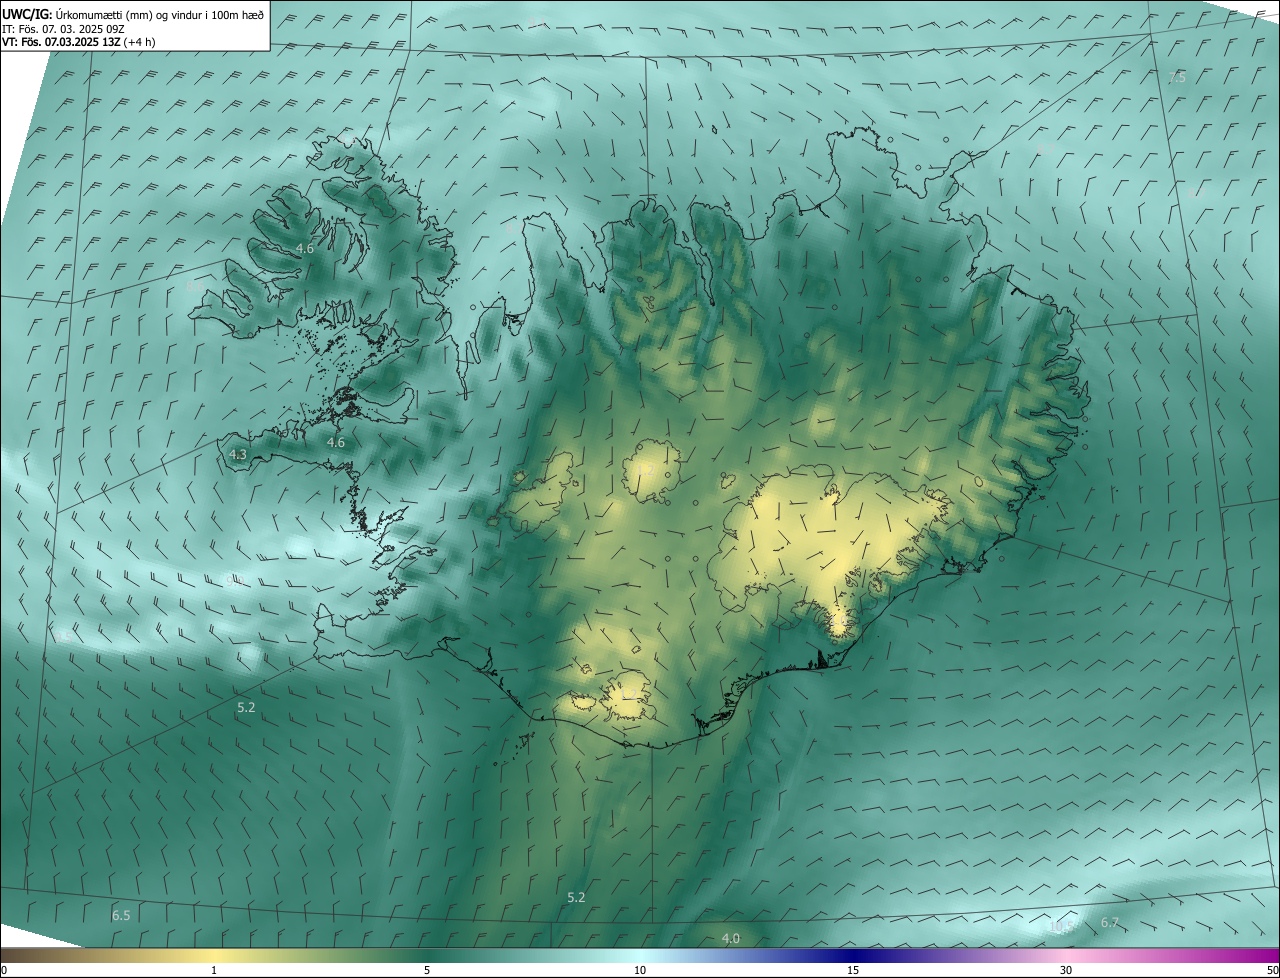Click the 6.5 value label on the map

121,915
